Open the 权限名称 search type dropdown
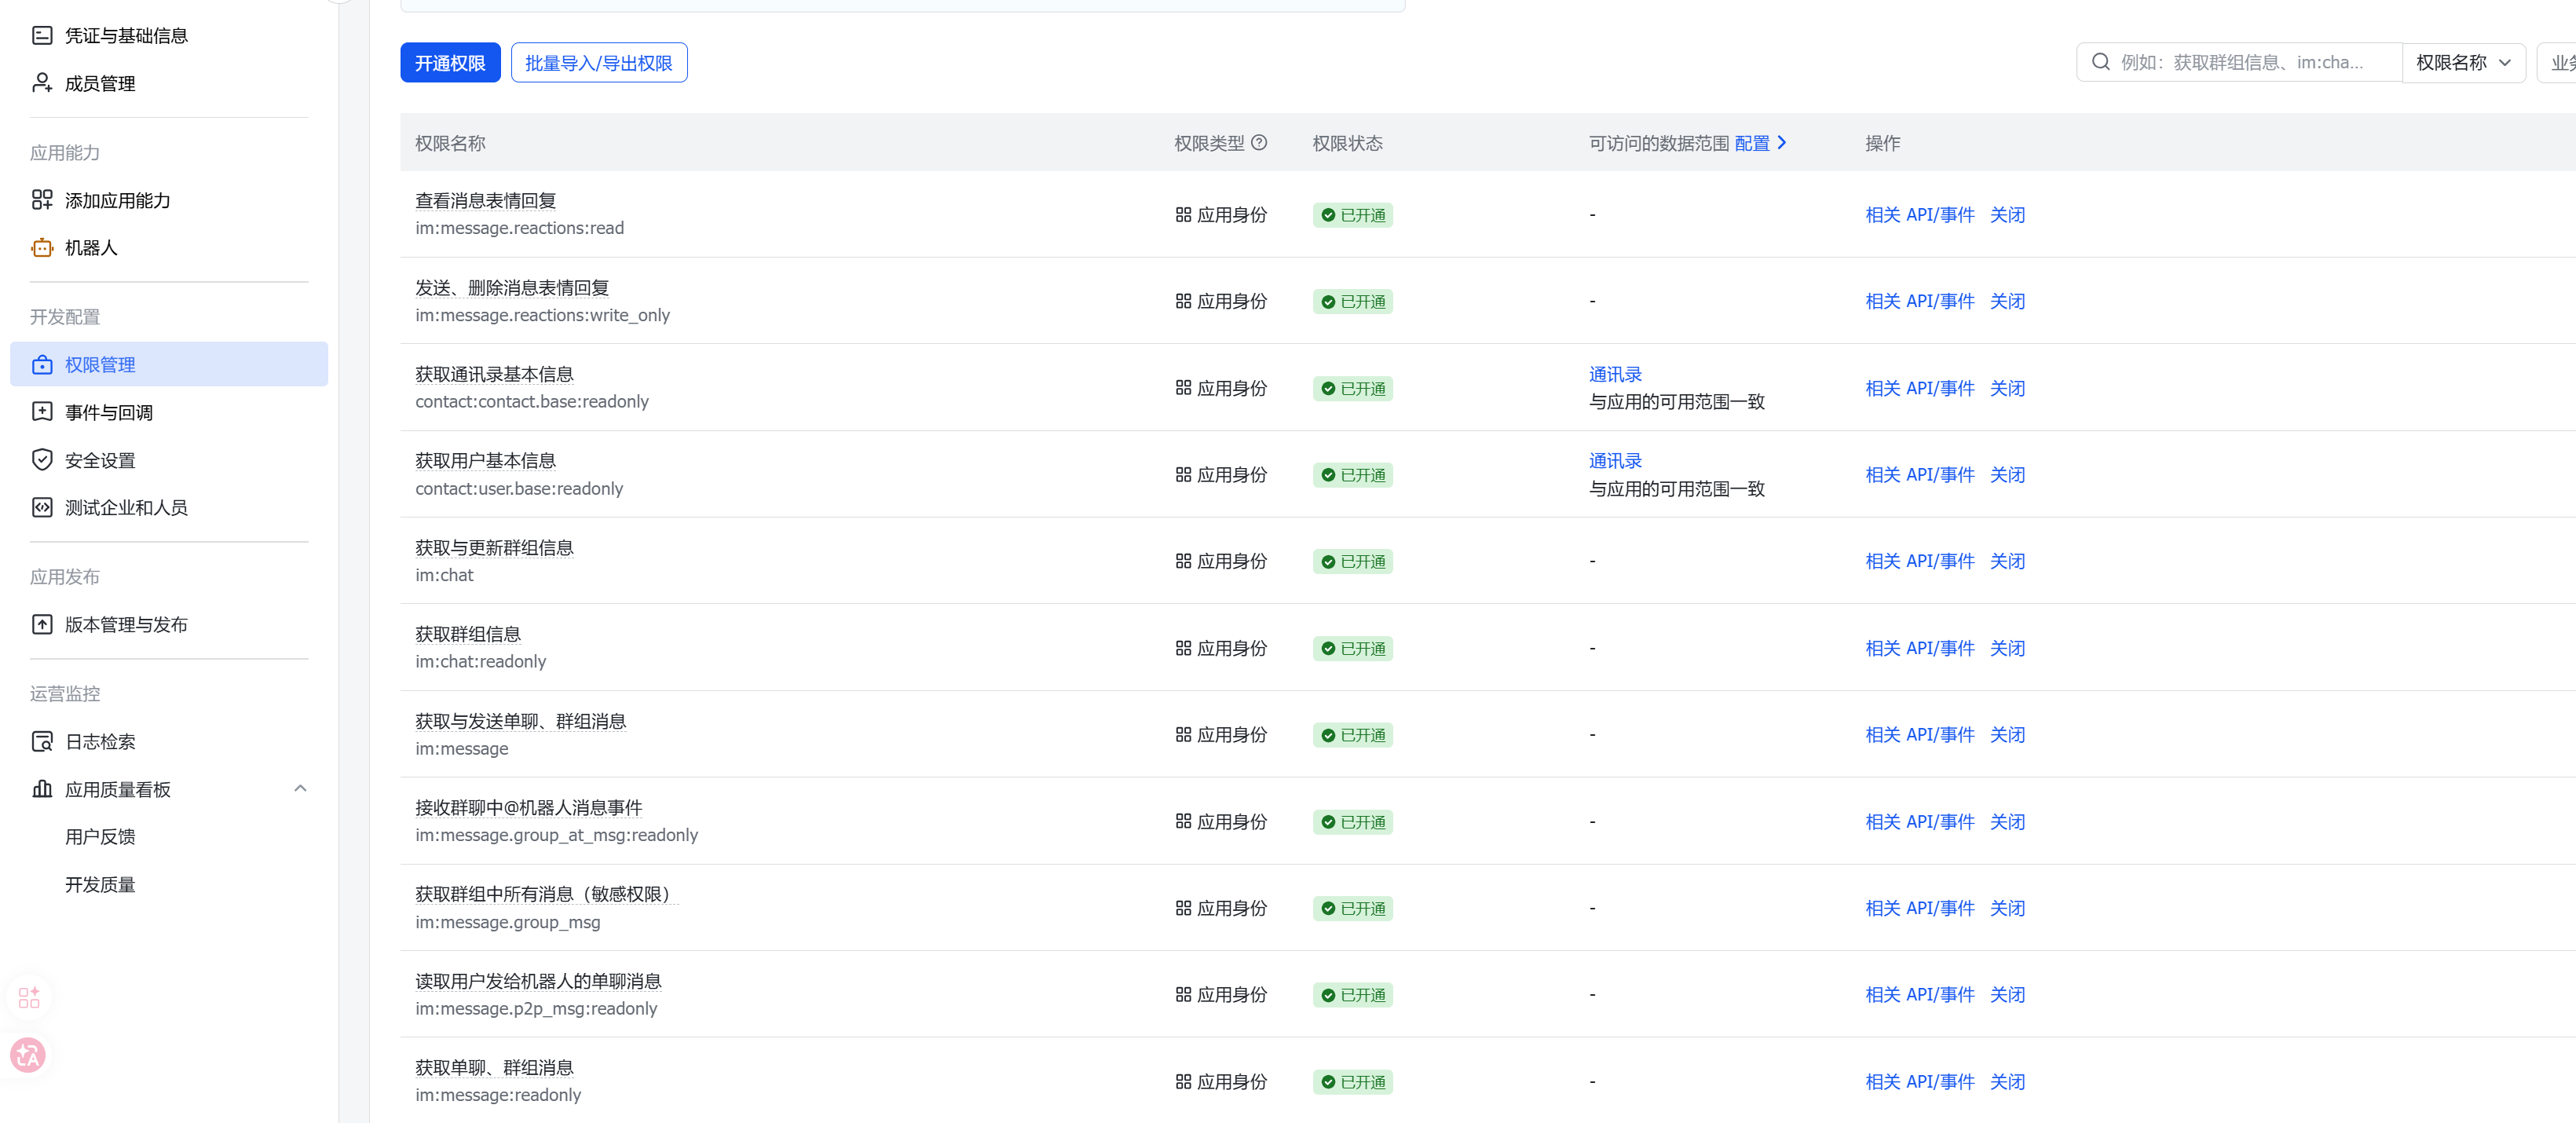This screenshot has height=1123, width=2576. click(x=2462, y=63)
